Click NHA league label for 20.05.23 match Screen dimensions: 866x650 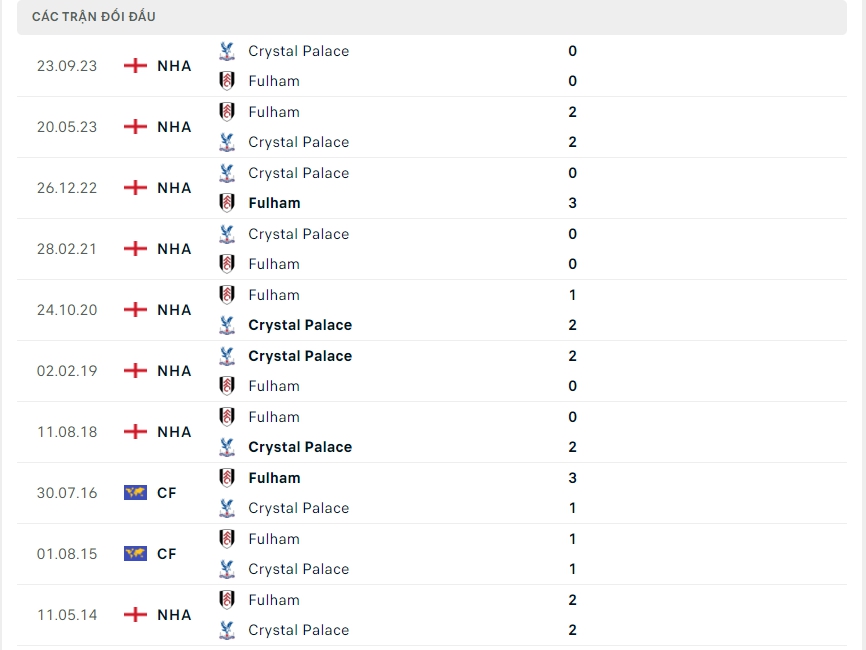[174, 127]
